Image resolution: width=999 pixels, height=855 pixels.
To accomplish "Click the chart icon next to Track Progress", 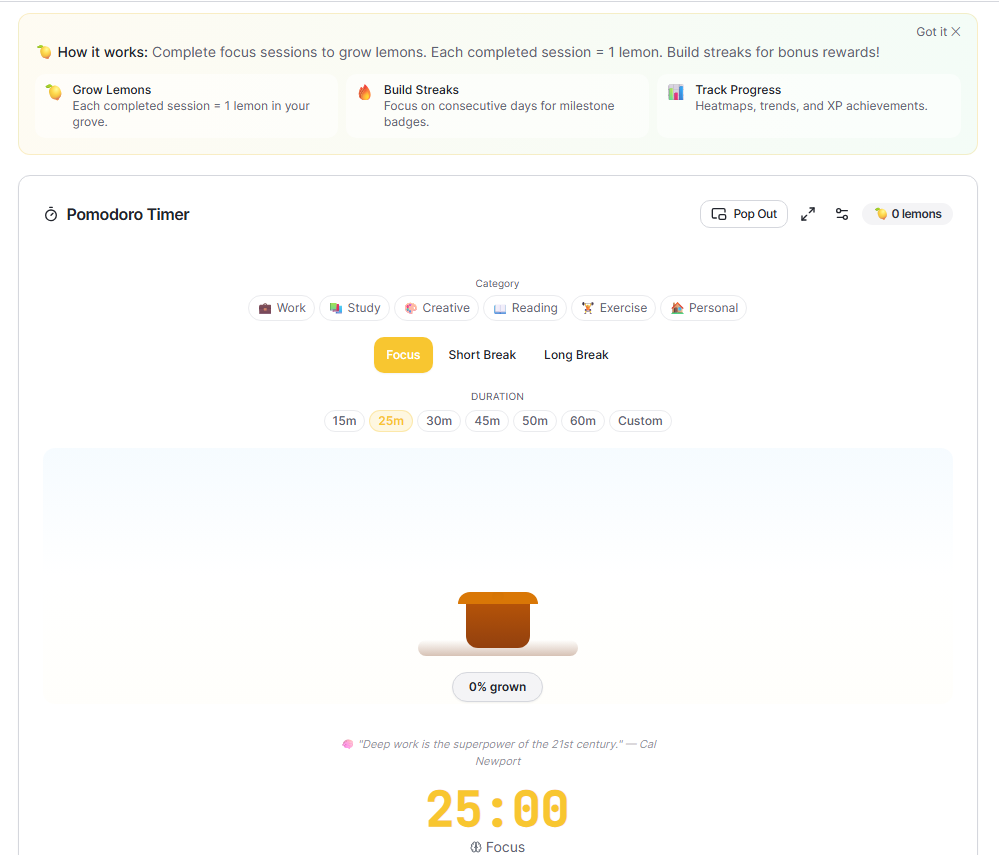I will pyautogui.click(x=675, y=90).
